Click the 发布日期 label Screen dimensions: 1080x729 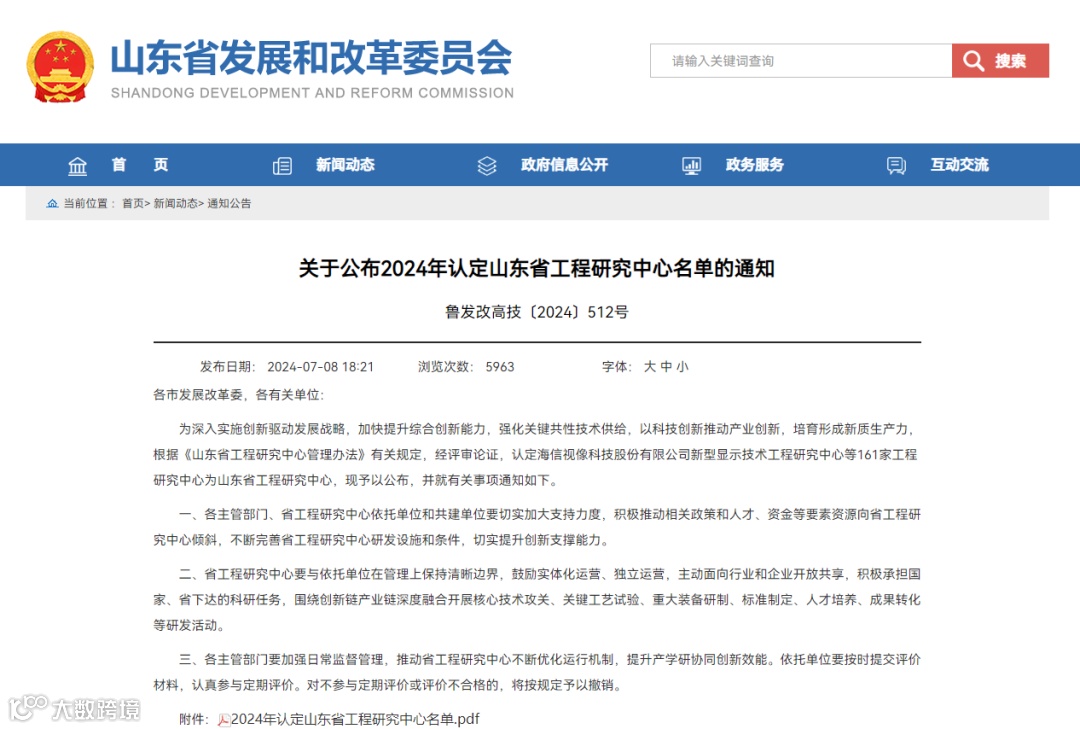tap(227, 367)
